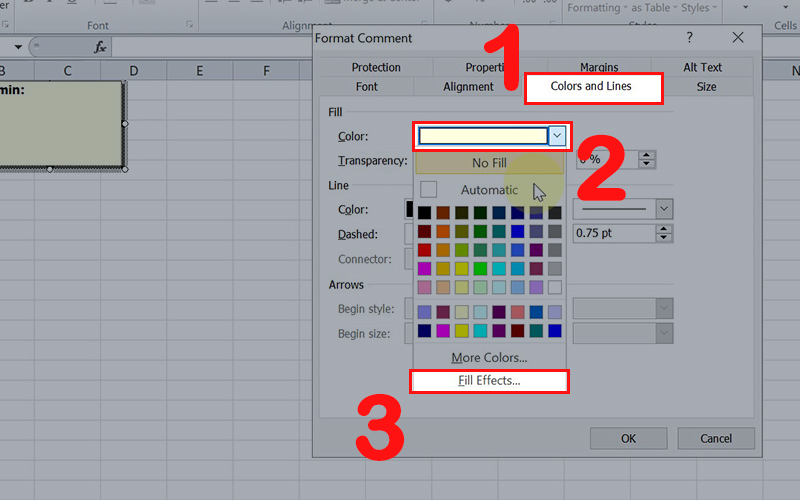800x500 pixels.
Task: Select column F header
Action: (x=266, y=71)
